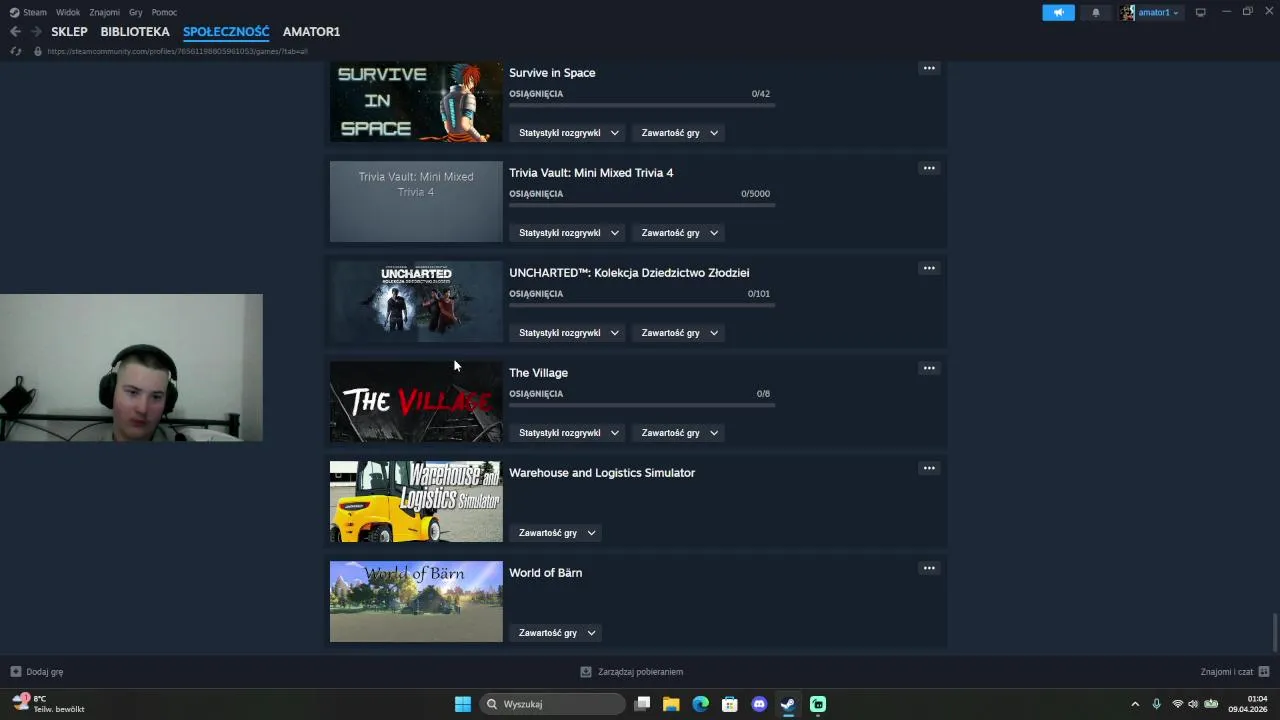Open the Trivia Vault: Mini Mixed Trivia 4 title
The height and width of the screenshot is (720, 1280).
591,173
